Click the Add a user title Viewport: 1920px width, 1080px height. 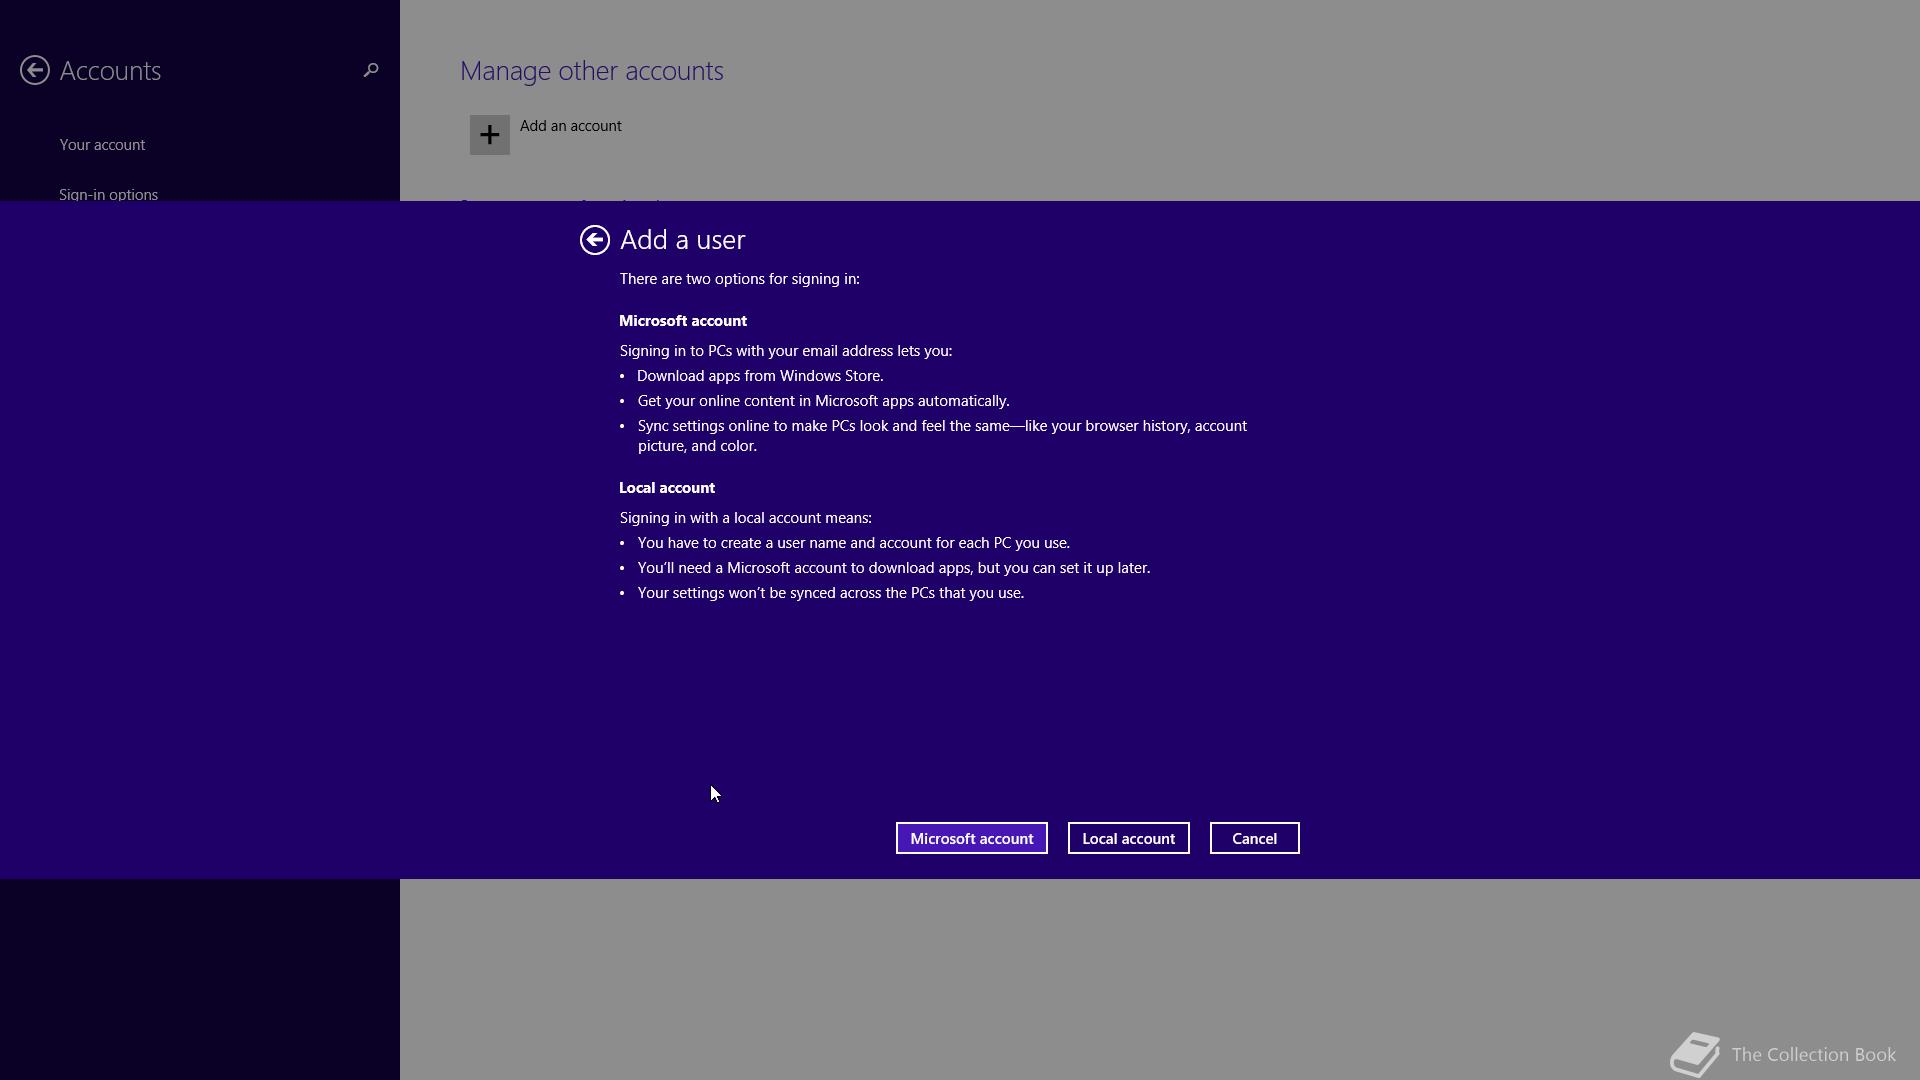pyautogui.click(x=682, y=240)
